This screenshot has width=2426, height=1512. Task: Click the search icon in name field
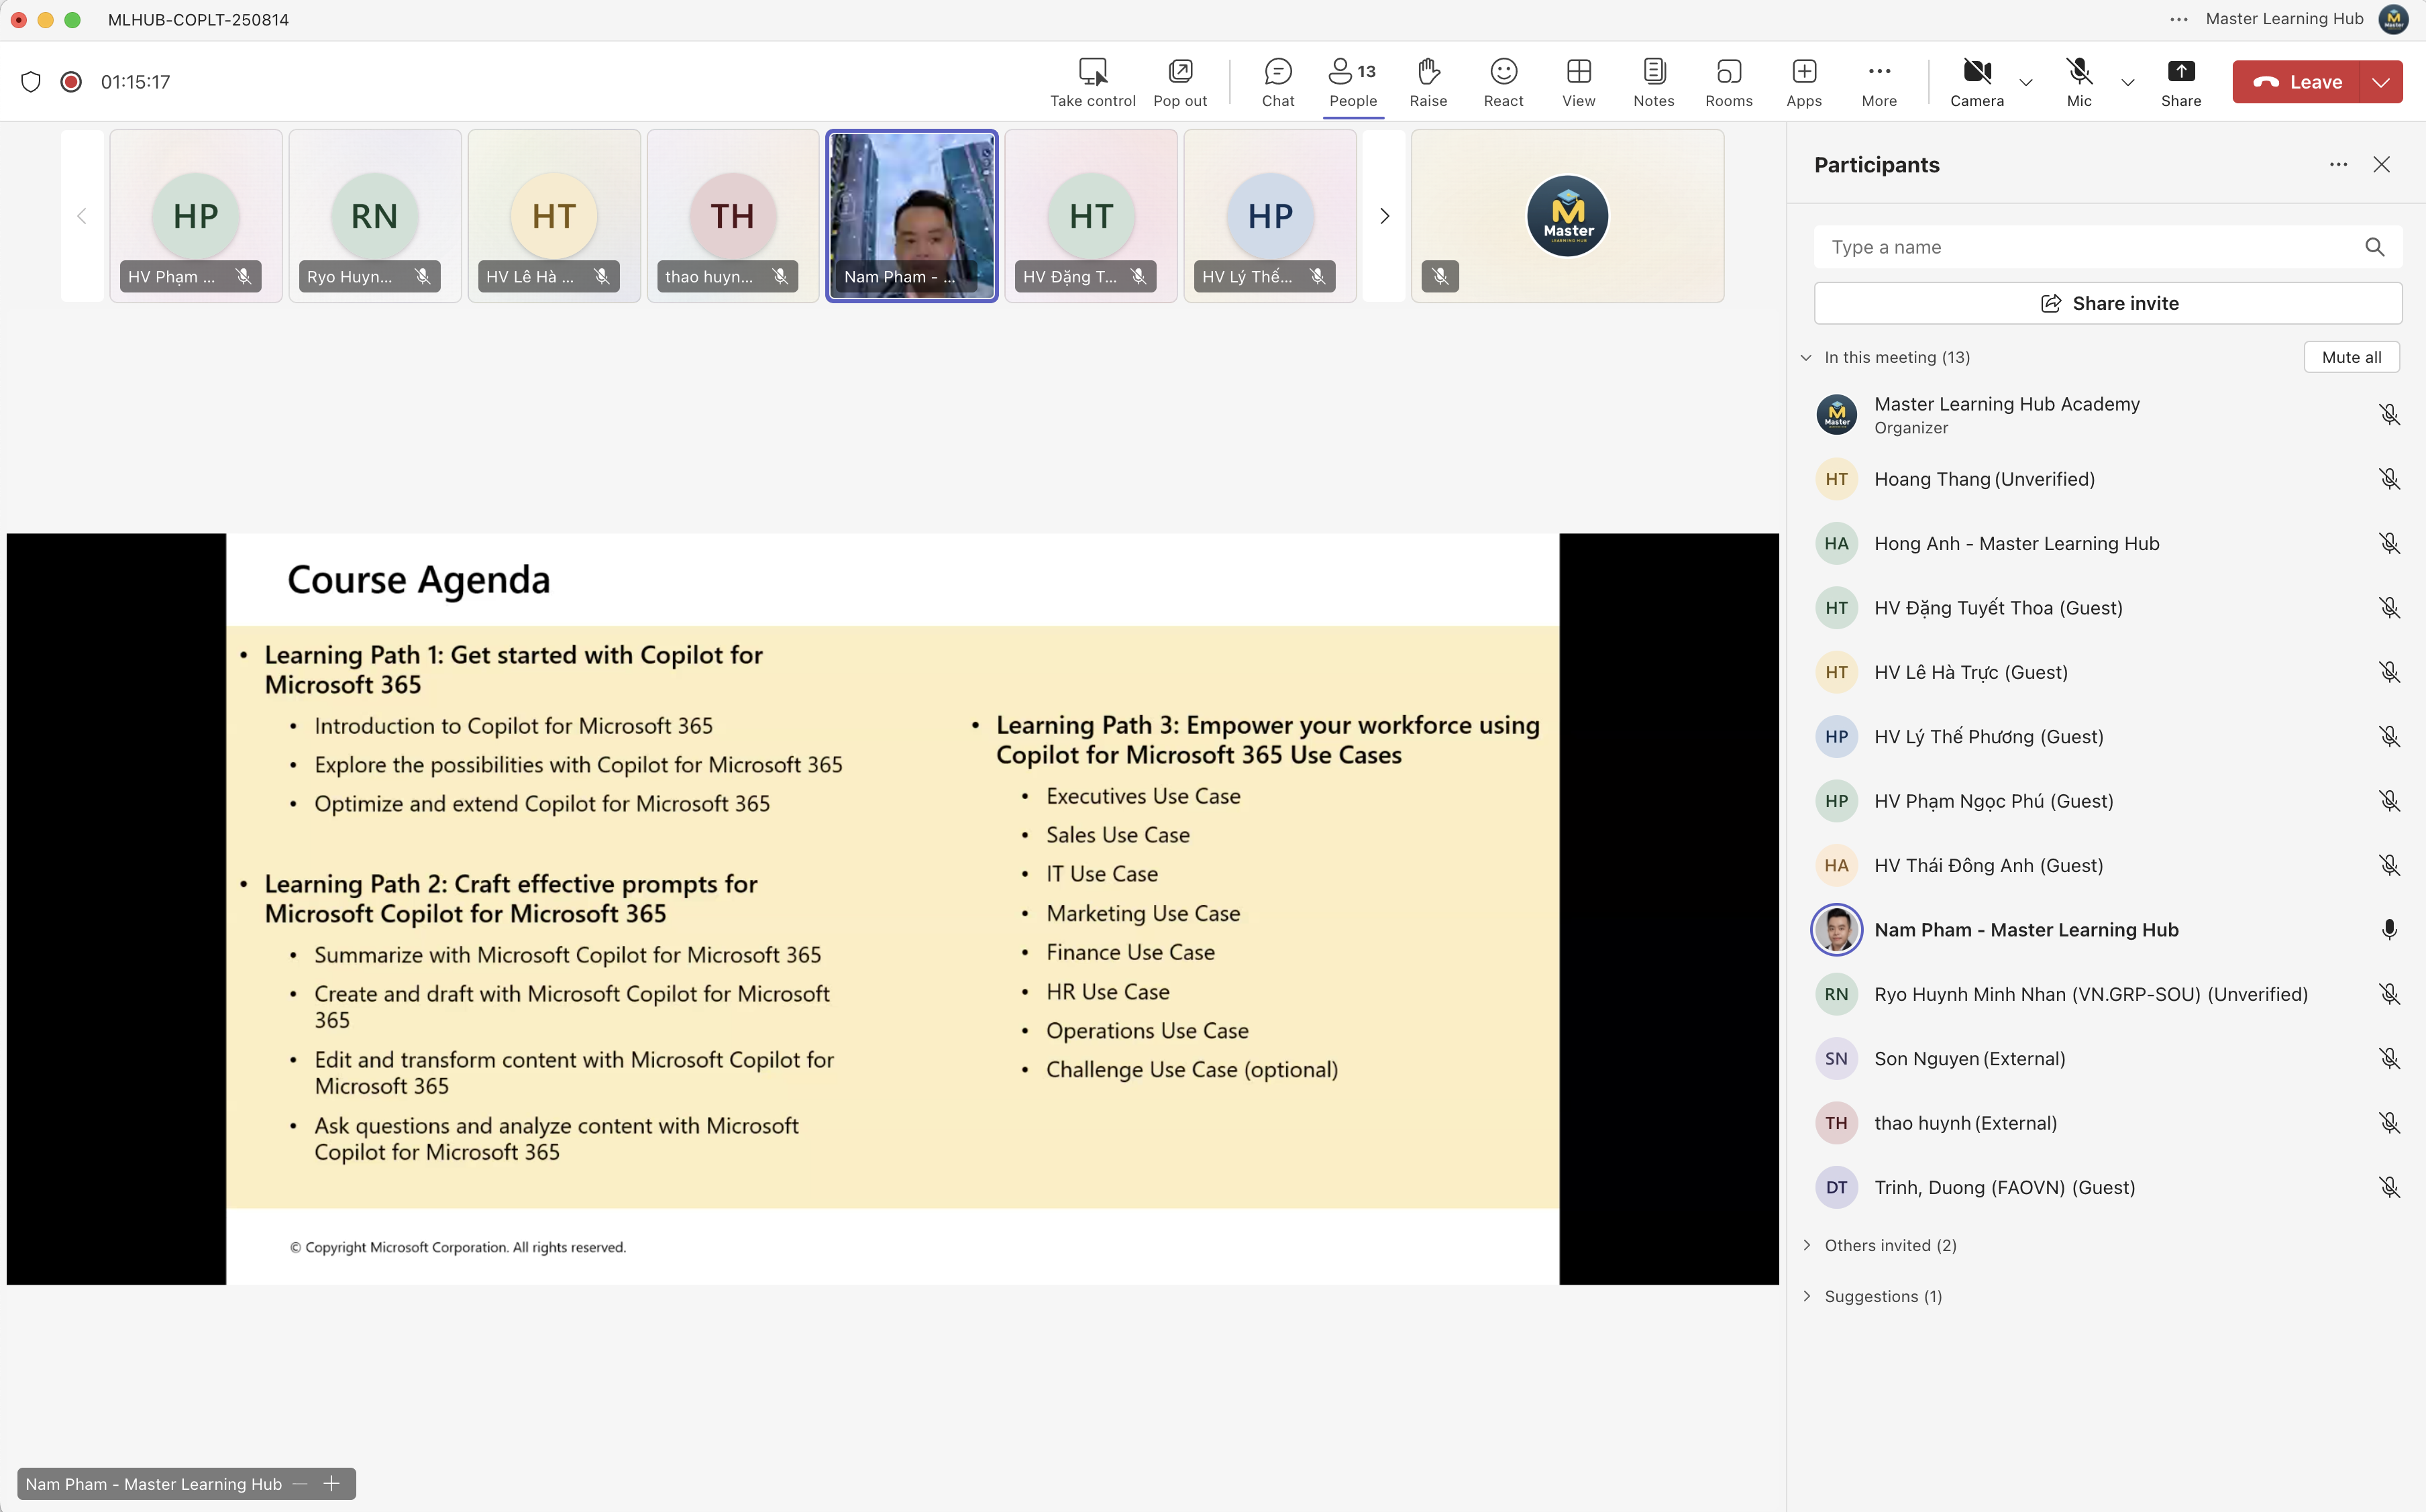tap(2374, 247)
